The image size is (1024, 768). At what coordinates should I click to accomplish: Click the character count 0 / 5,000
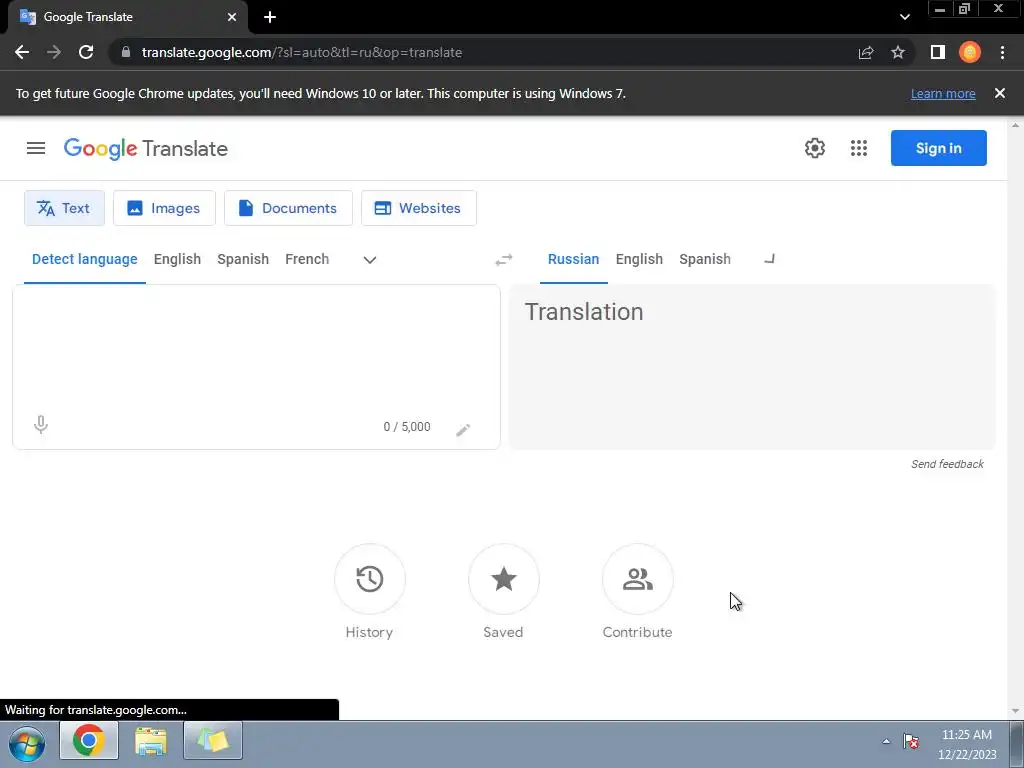click(407, 427)
